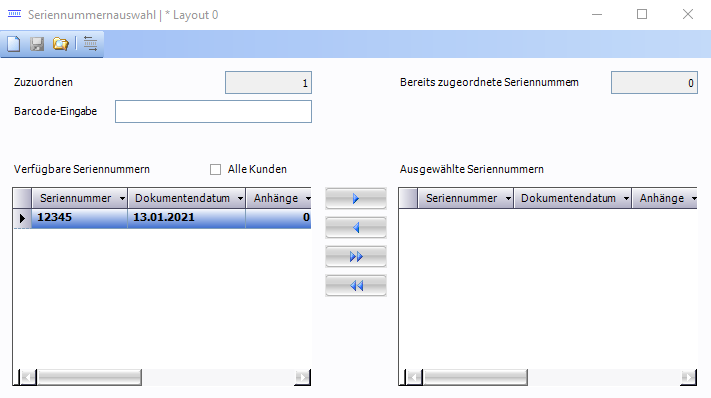This screenshot has height=398, width=711.
Task: Click left scroll arrow of available list
Action: coord(28,377)
